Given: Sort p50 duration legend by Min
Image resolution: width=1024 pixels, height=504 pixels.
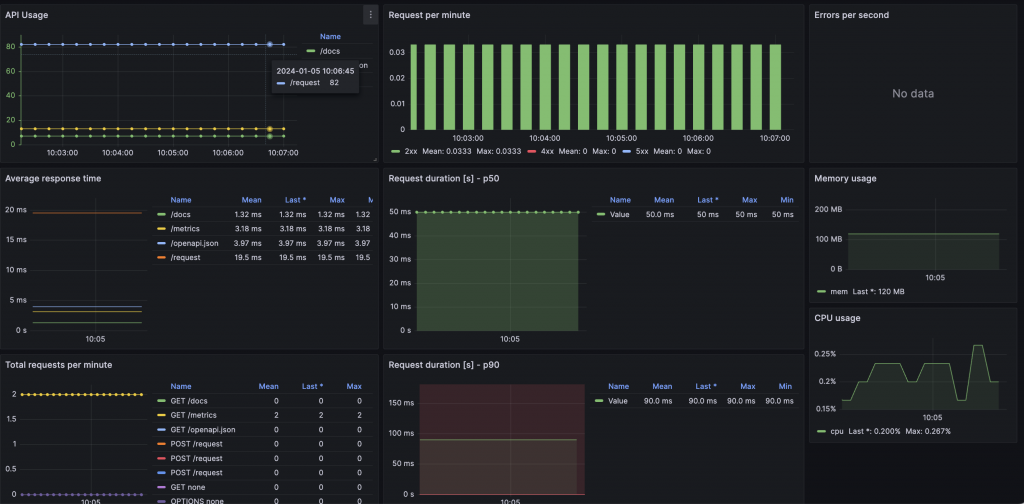Looking at the screenshot, I should click(x=787, y=200).
